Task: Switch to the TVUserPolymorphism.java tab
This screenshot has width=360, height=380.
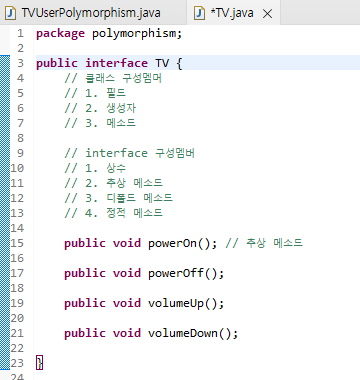Action: coord(91,13)
